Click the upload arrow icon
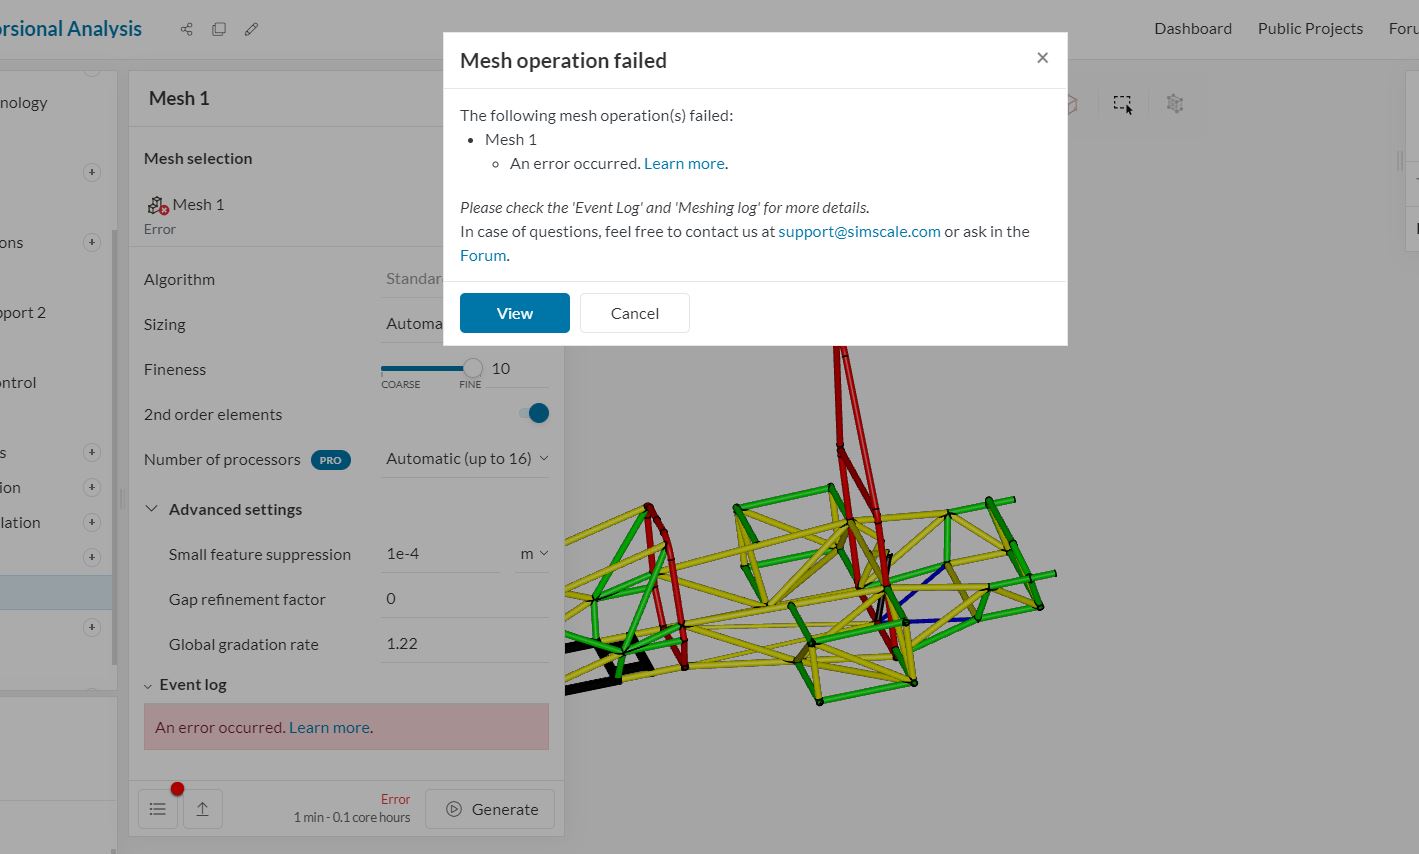Screen dimensions: 1419x854 click(202, 809)
